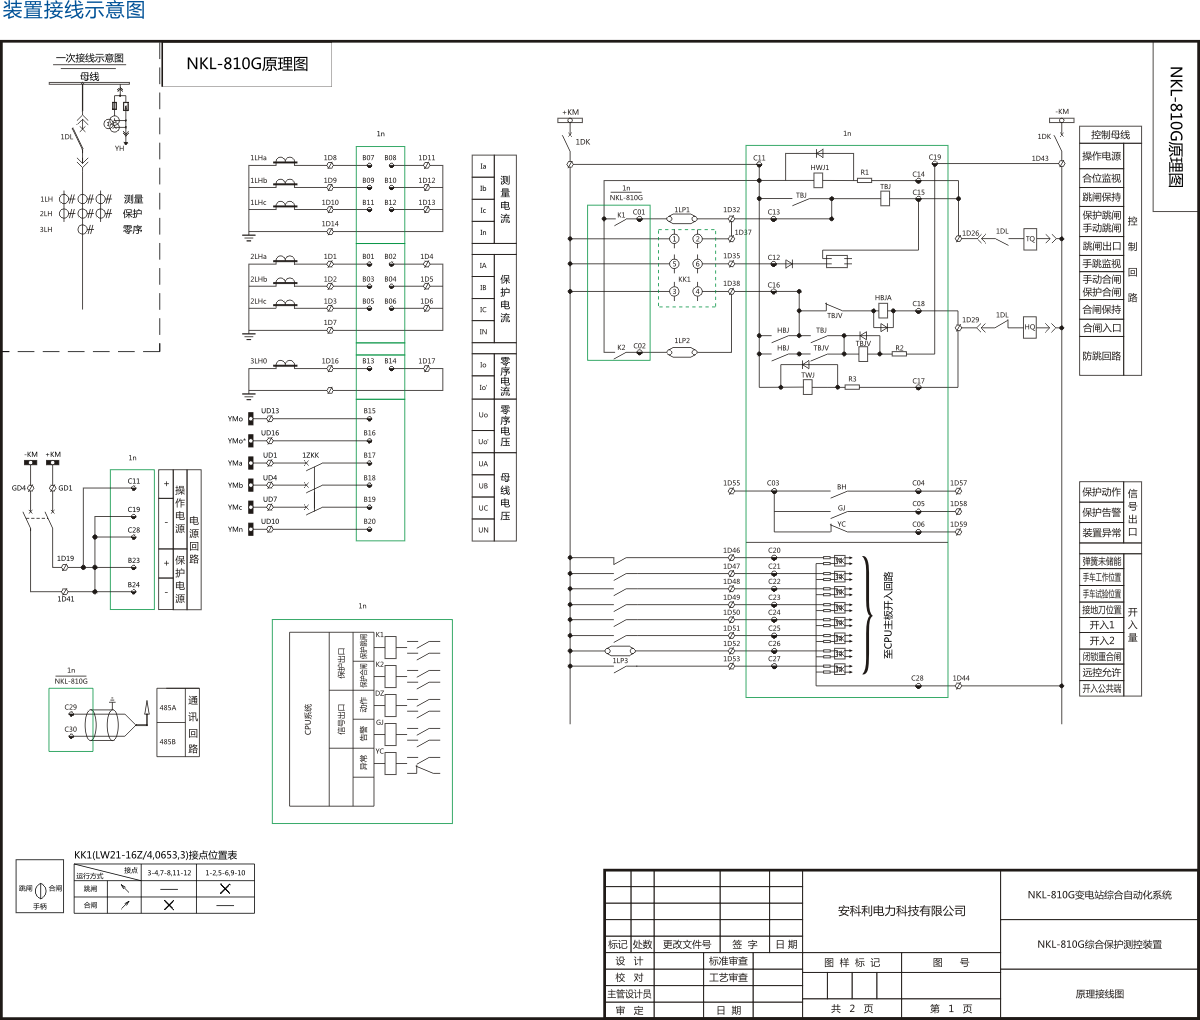The height and width of the screenshot is (1020, 1200).
Task: Click the '手柄' handle label
Action: pos(40,906)
